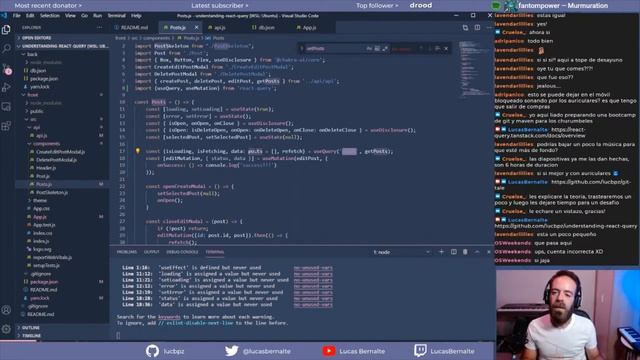Open the tanstack docs link in chat
The height and width of the screenshot is (360, 640).
pyautogui.click(x=540, y=133)
